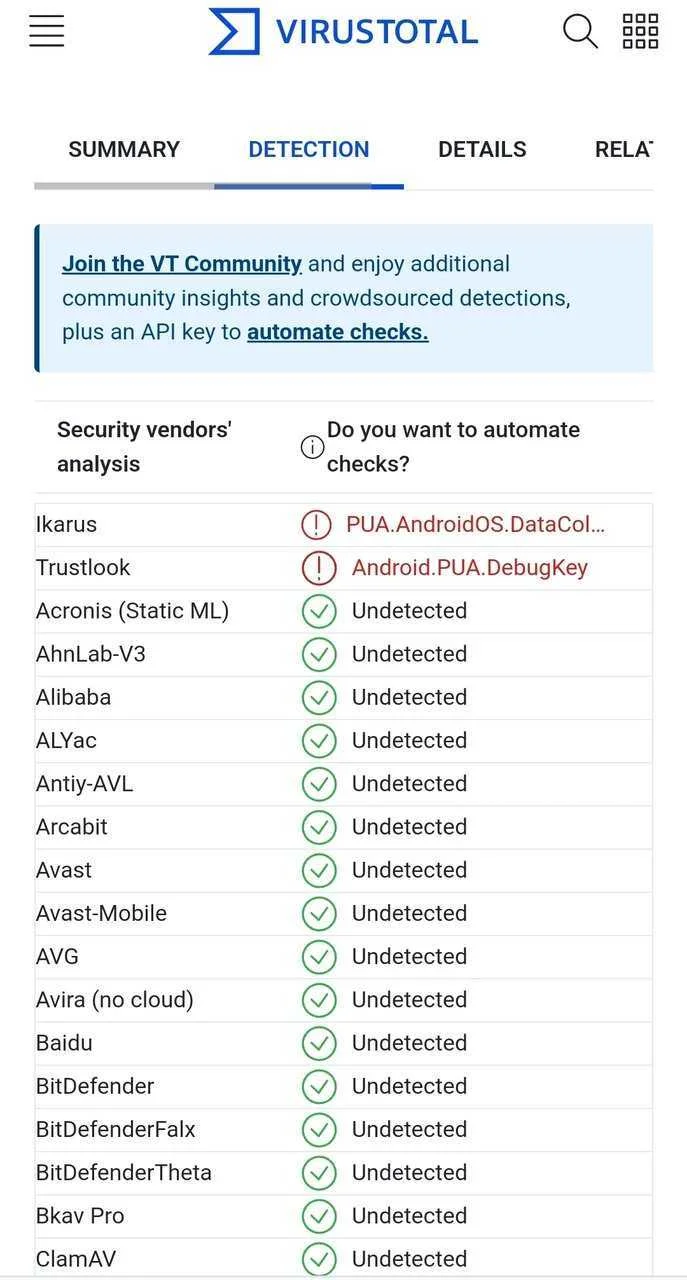The image size is (687, 1280).
Task: Click the red warning icon for Trustlook
Action: (319, 567)
